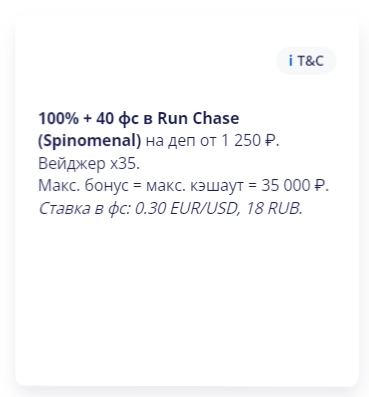Click the "40 фс" free spins text
This screenshot has height=397, width=369.
117,119
